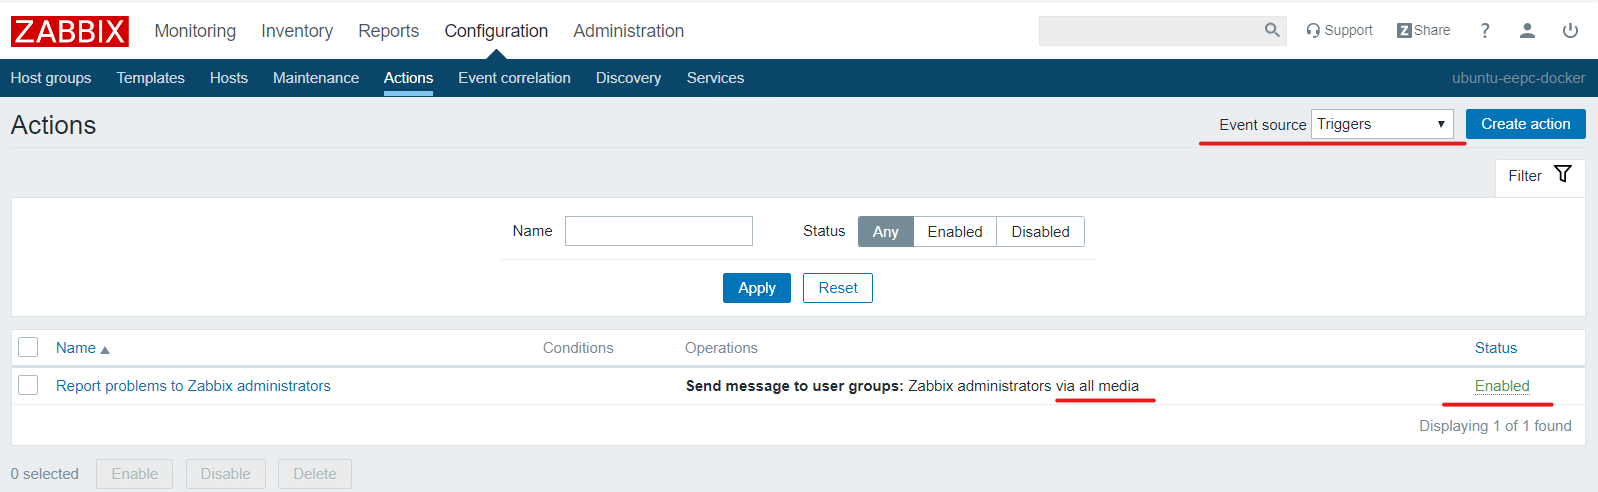Open the Event source Triggers dropdown

tap(1381, 124)
